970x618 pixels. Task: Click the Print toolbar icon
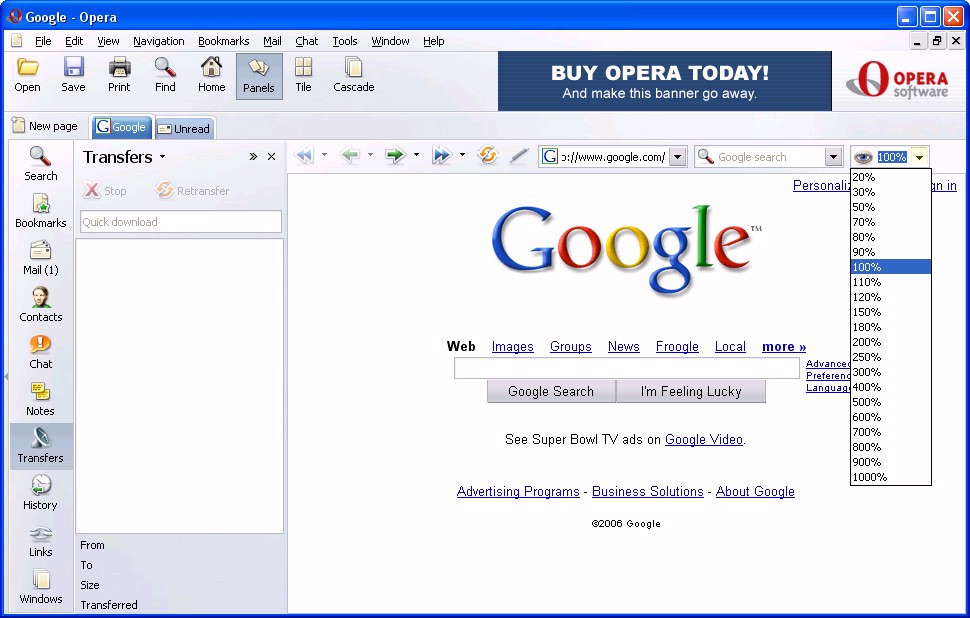coord(119,75)
